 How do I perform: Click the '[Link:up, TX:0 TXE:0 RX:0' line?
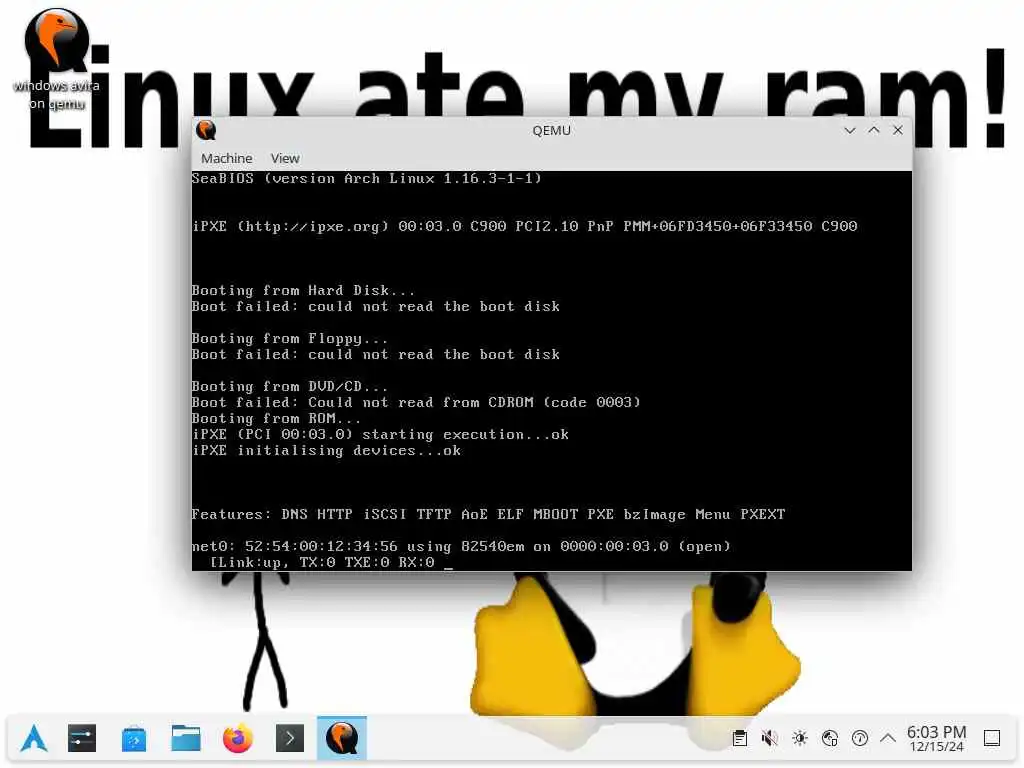pos(322,562)
